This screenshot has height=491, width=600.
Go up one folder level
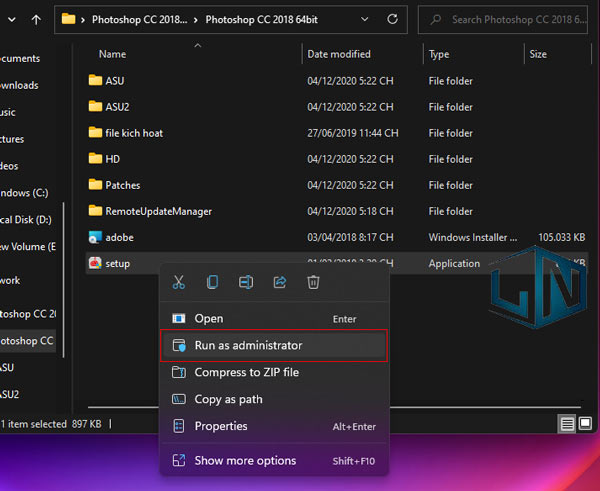[36, 18]
